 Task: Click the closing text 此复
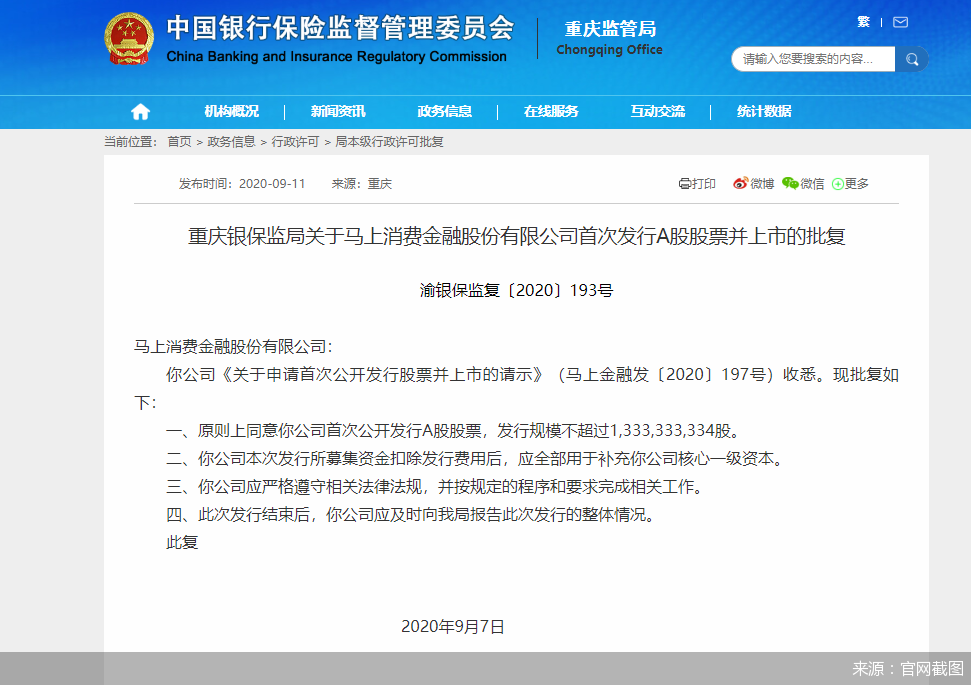(x=182, y=543)
